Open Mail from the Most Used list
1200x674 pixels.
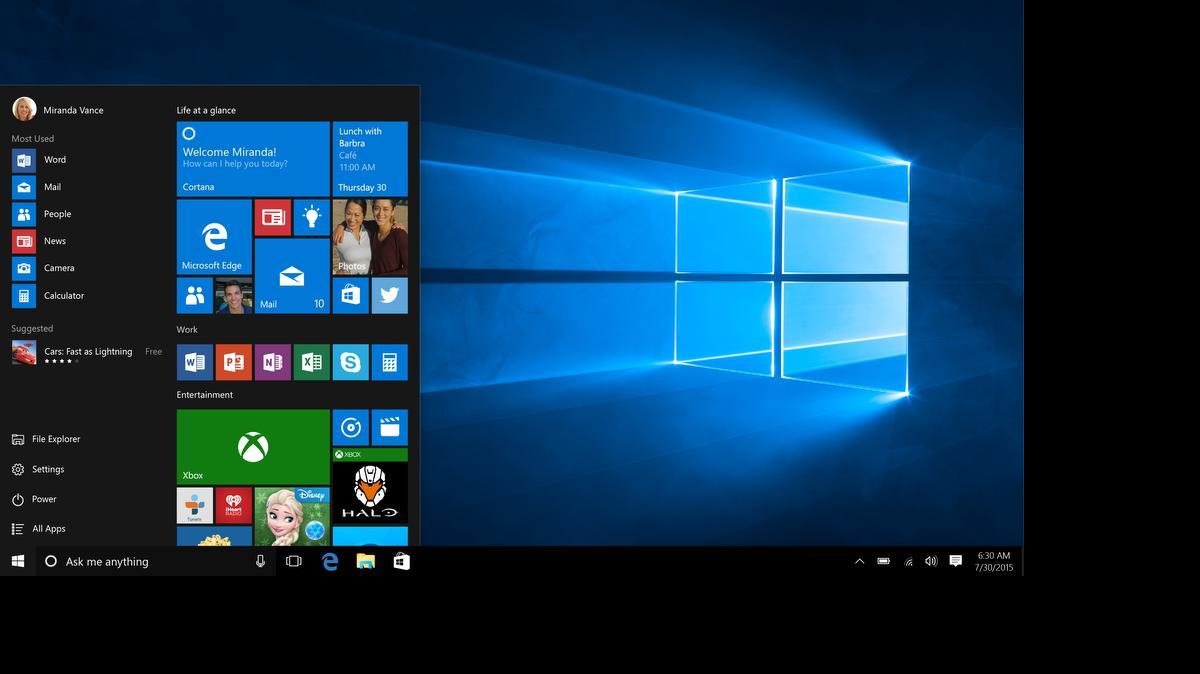pos(88,187)
